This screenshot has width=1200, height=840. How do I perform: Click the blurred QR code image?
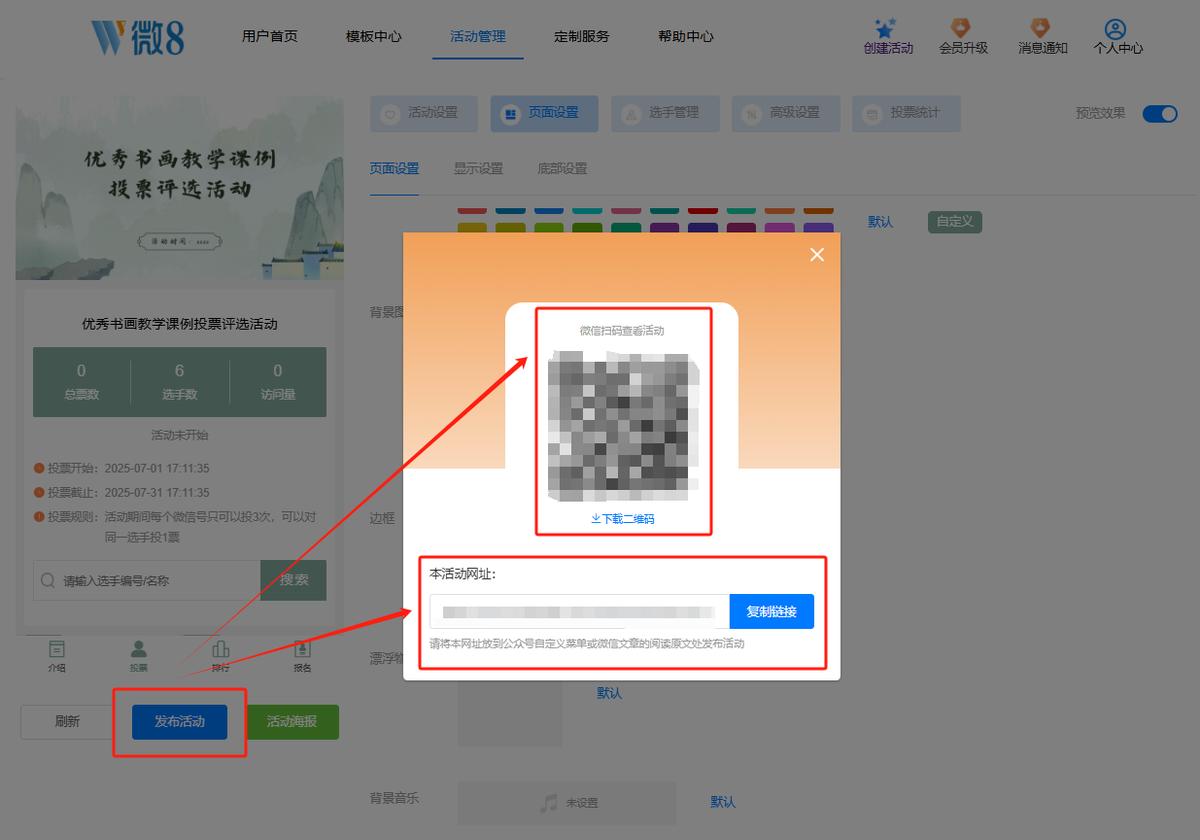click(623, 425)
